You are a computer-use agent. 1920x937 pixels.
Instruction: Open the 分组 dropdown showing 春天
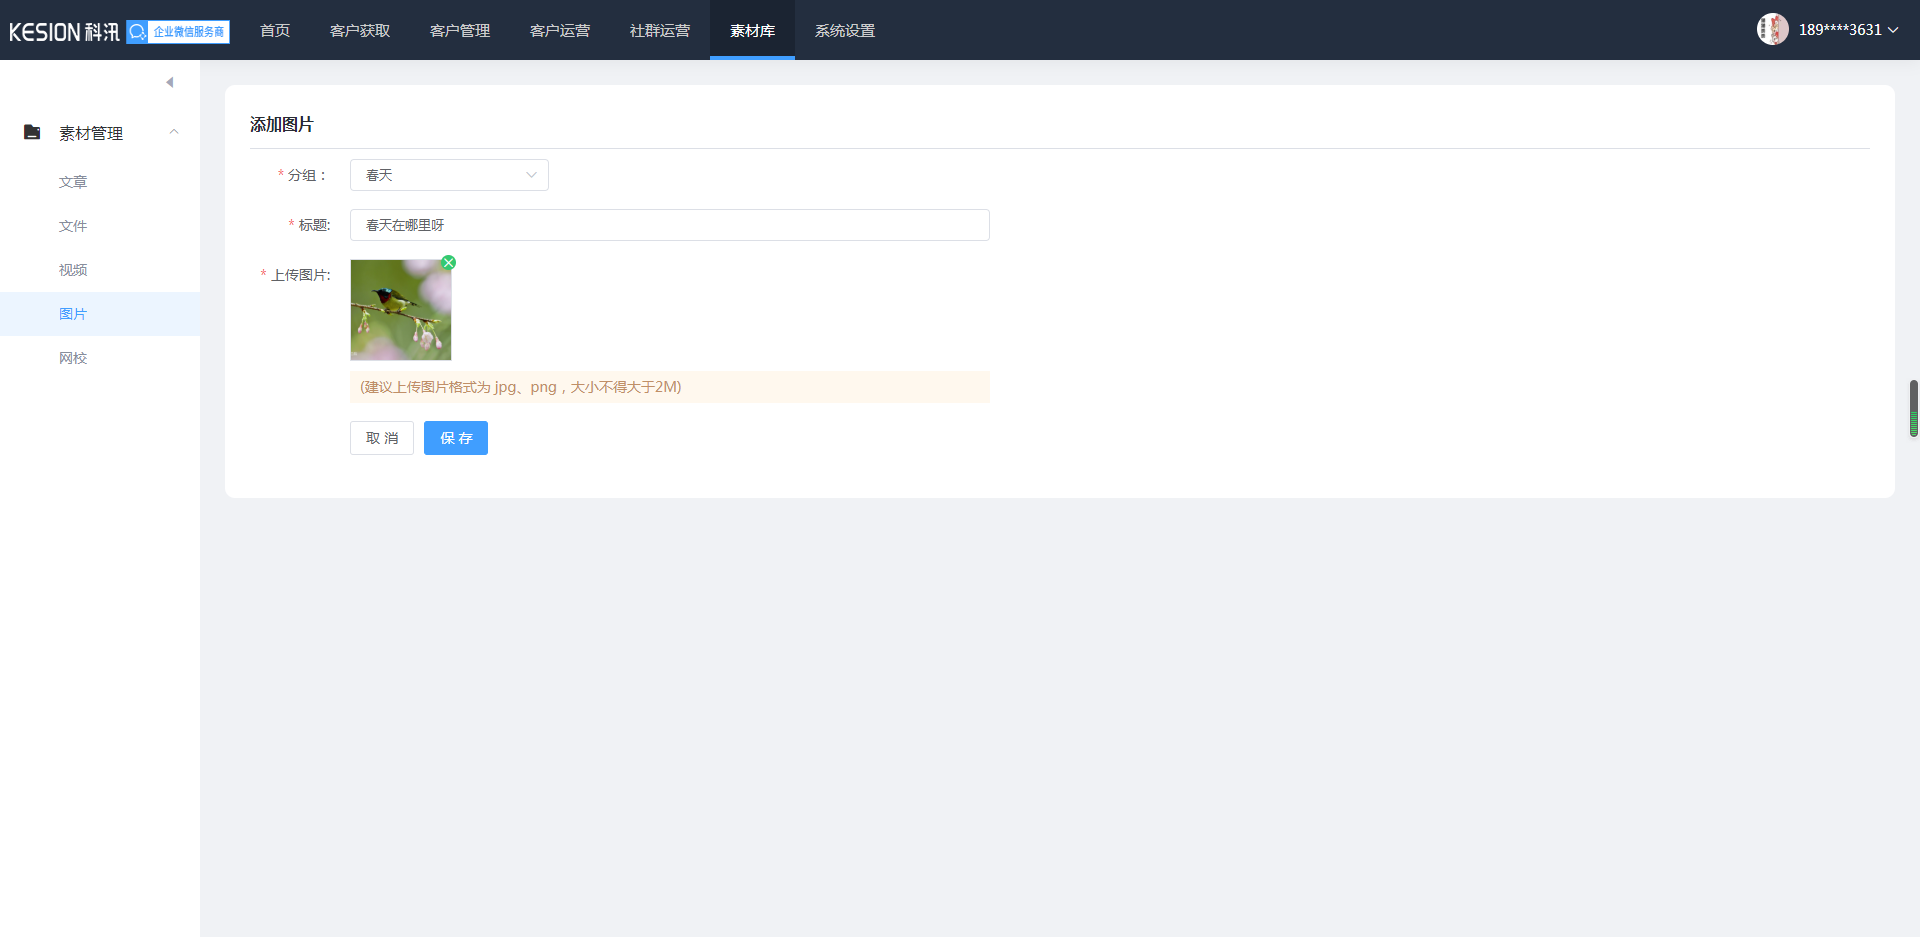click(449, 175)
